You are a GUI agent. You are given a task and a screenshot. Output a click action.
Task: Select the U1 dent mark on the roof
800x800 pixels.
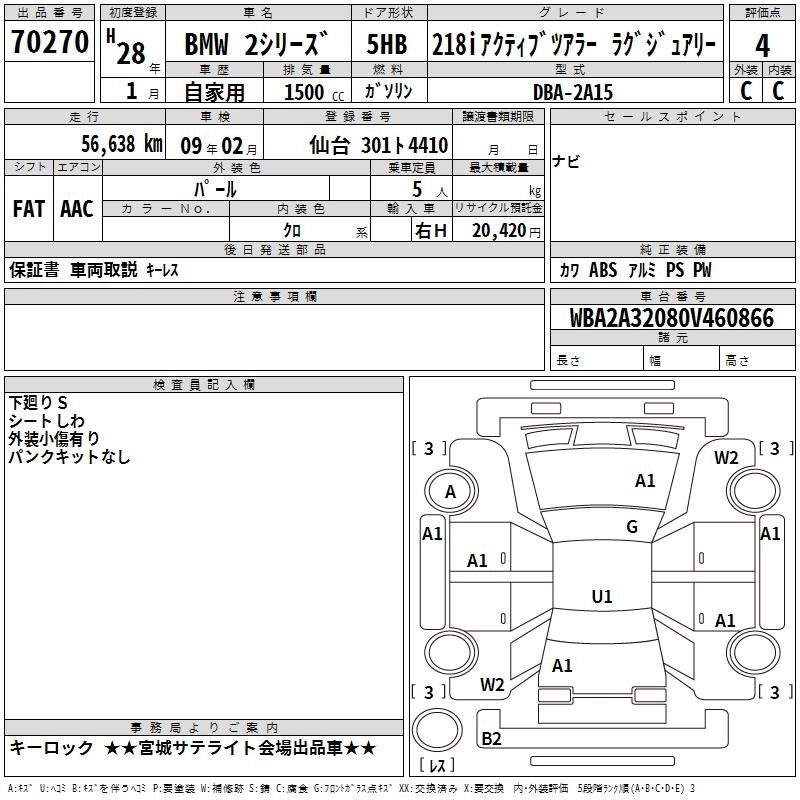[x=602, y=596]
